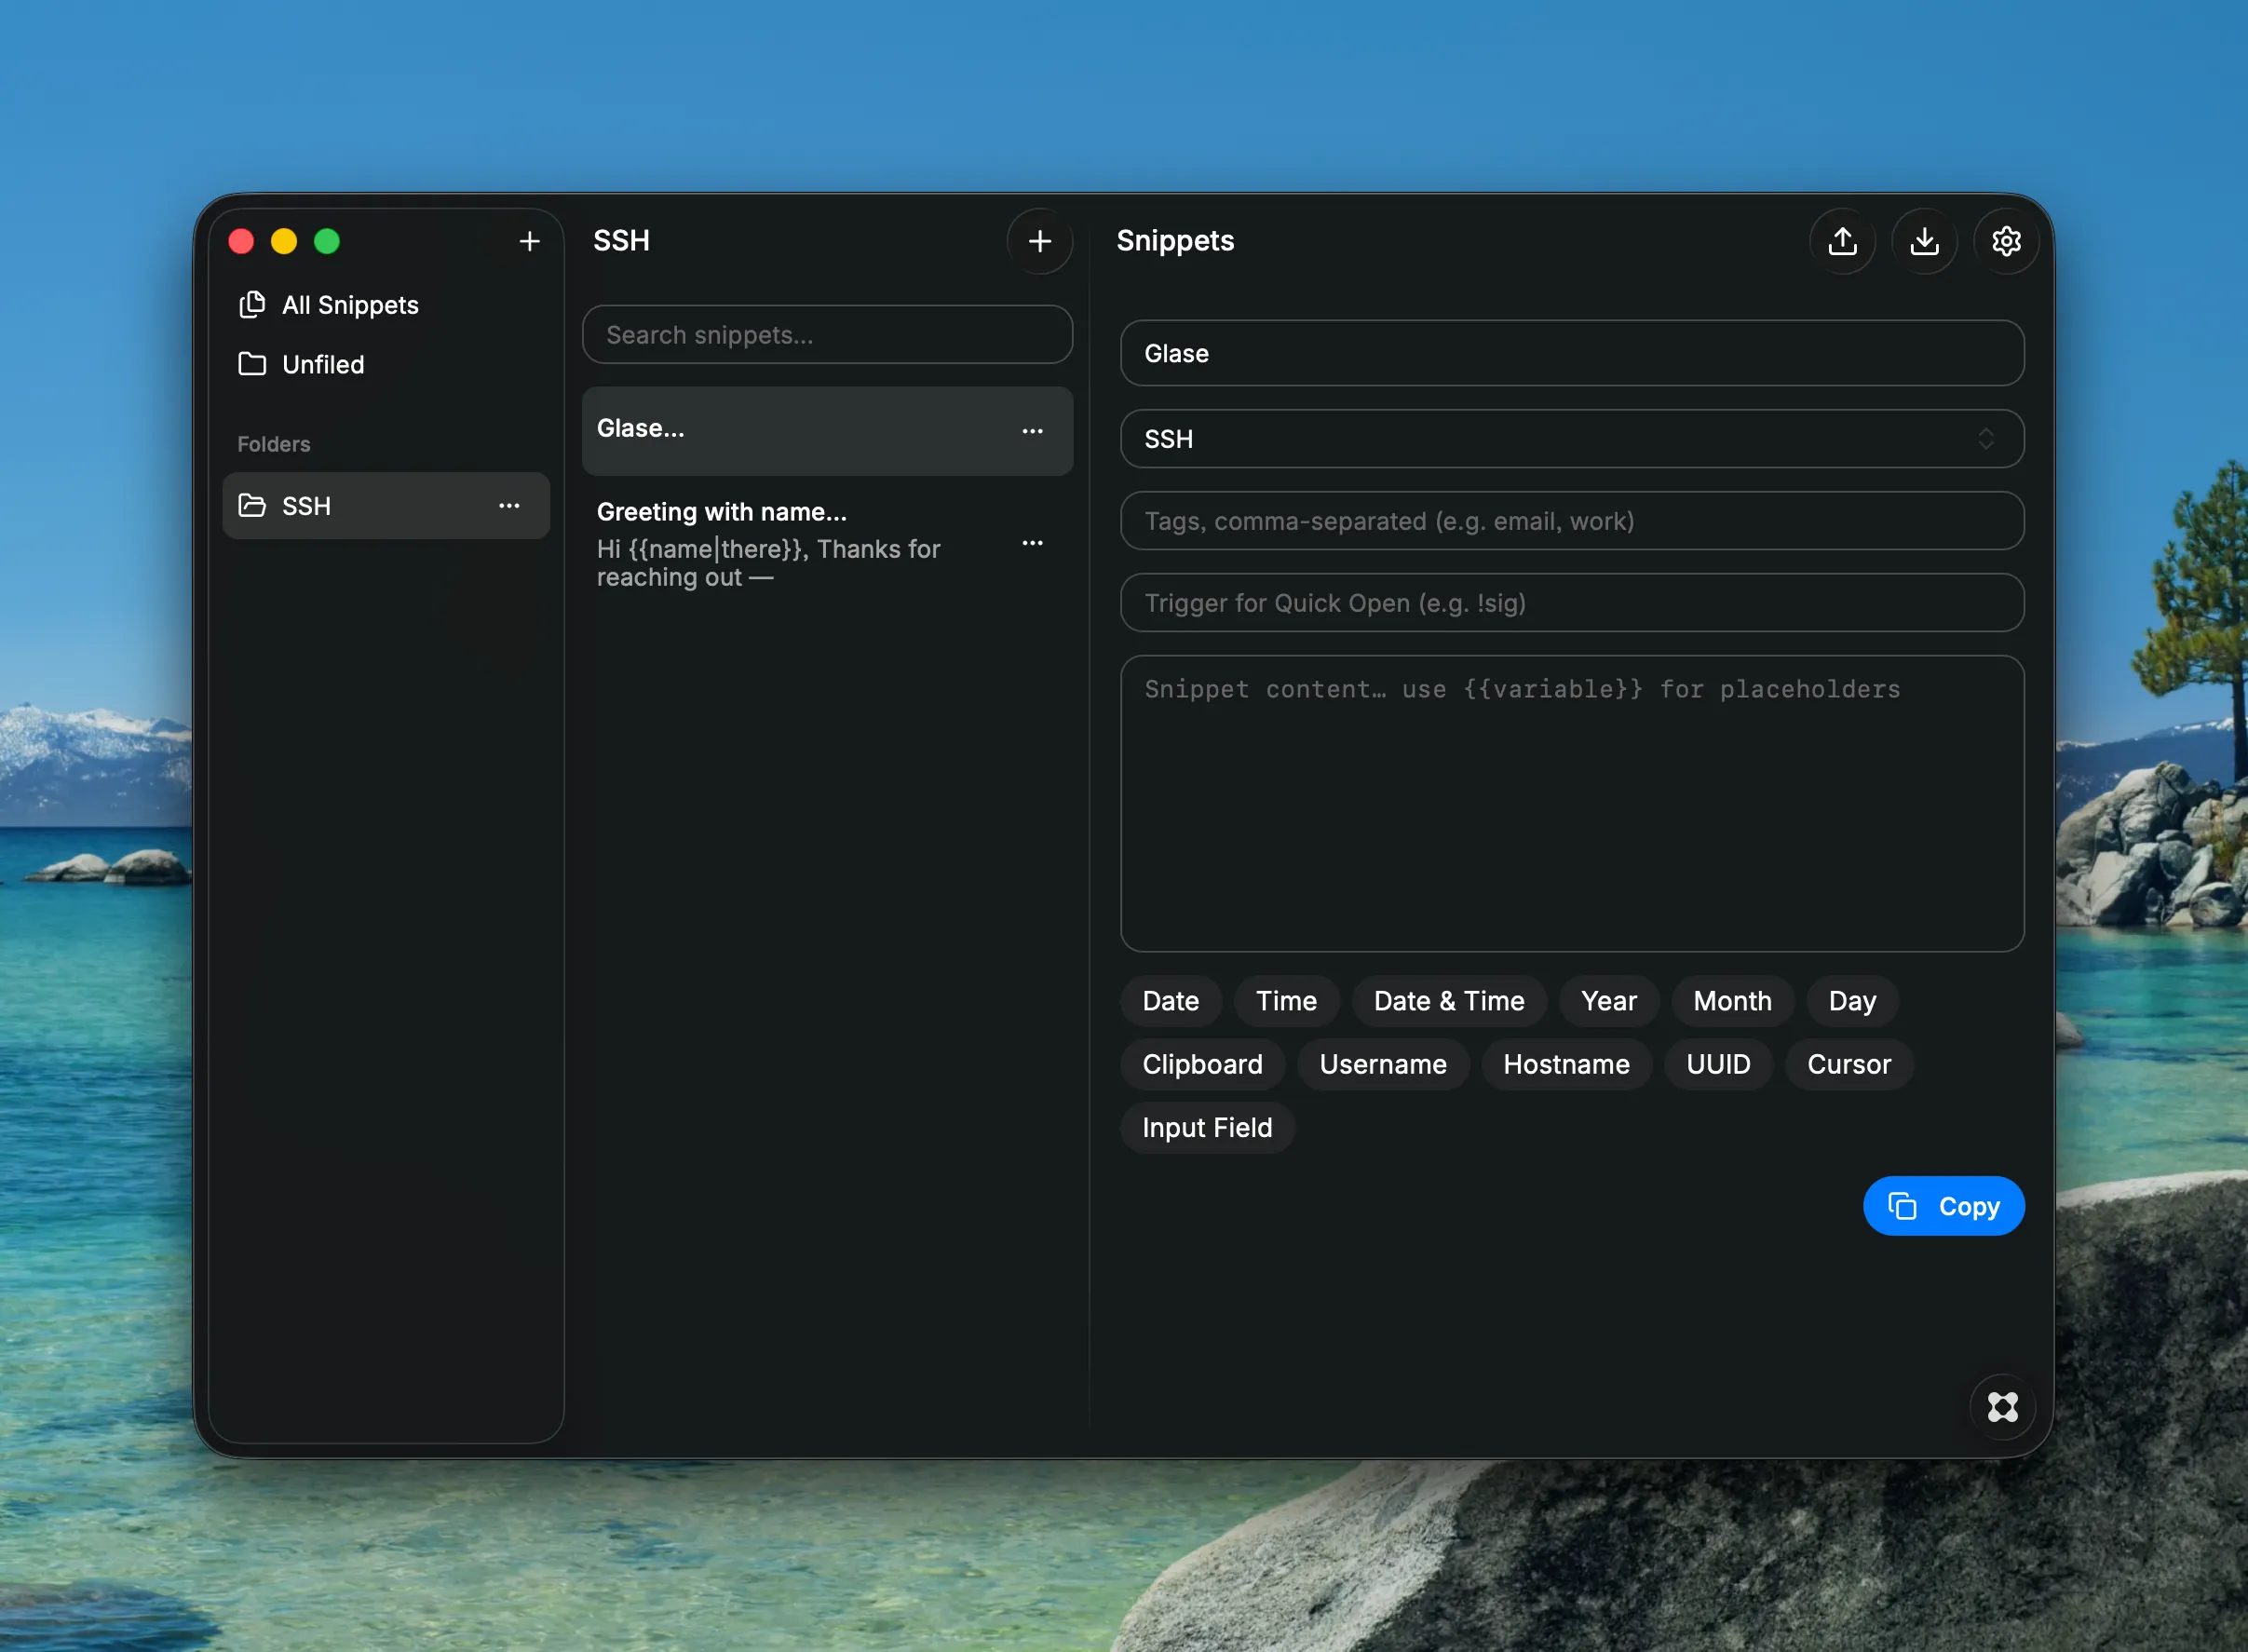The height and width of the screenshot is (1652, 2248).
Task: Click the plus icon to add folder
Action: pyautogui.click(x=529, y=241)
